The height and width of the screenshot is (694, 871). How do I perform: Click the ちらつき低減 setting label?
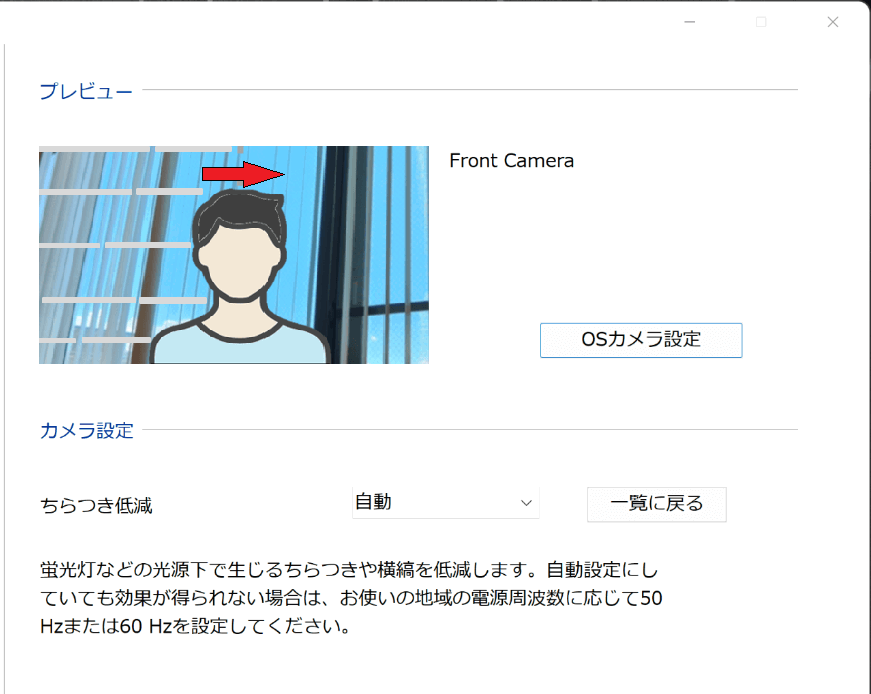[x=96, y=506]
